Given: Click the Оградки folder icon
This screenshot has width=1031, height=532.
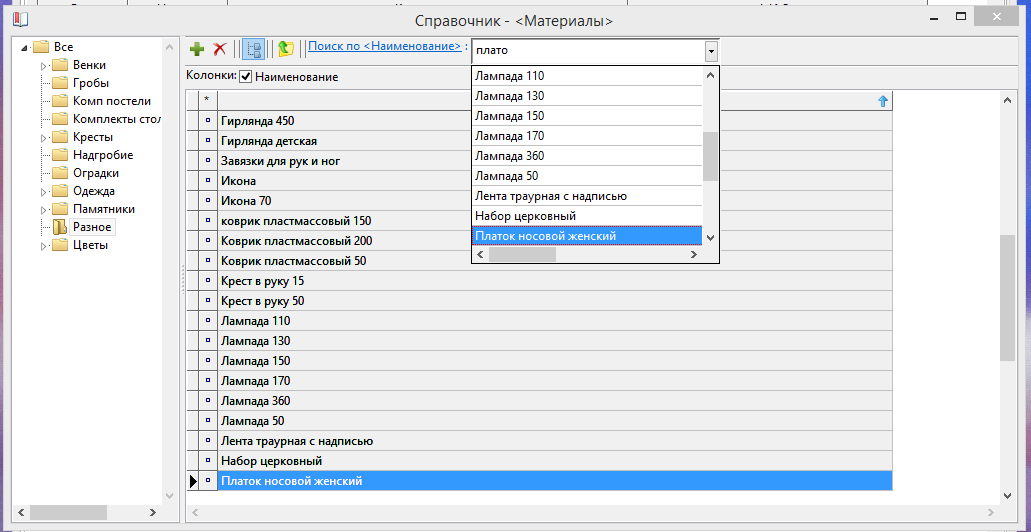Looking at the screenshot, I should click(60, 173).
